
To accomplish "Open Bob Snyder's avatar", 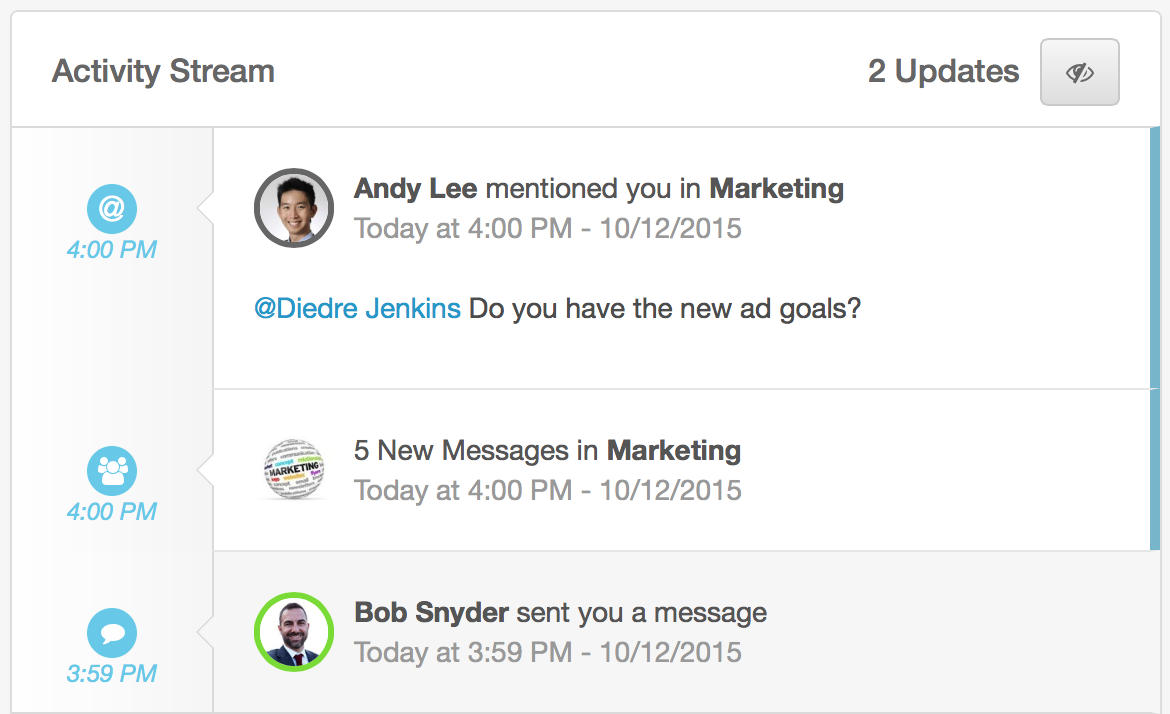I will (294, 631).
